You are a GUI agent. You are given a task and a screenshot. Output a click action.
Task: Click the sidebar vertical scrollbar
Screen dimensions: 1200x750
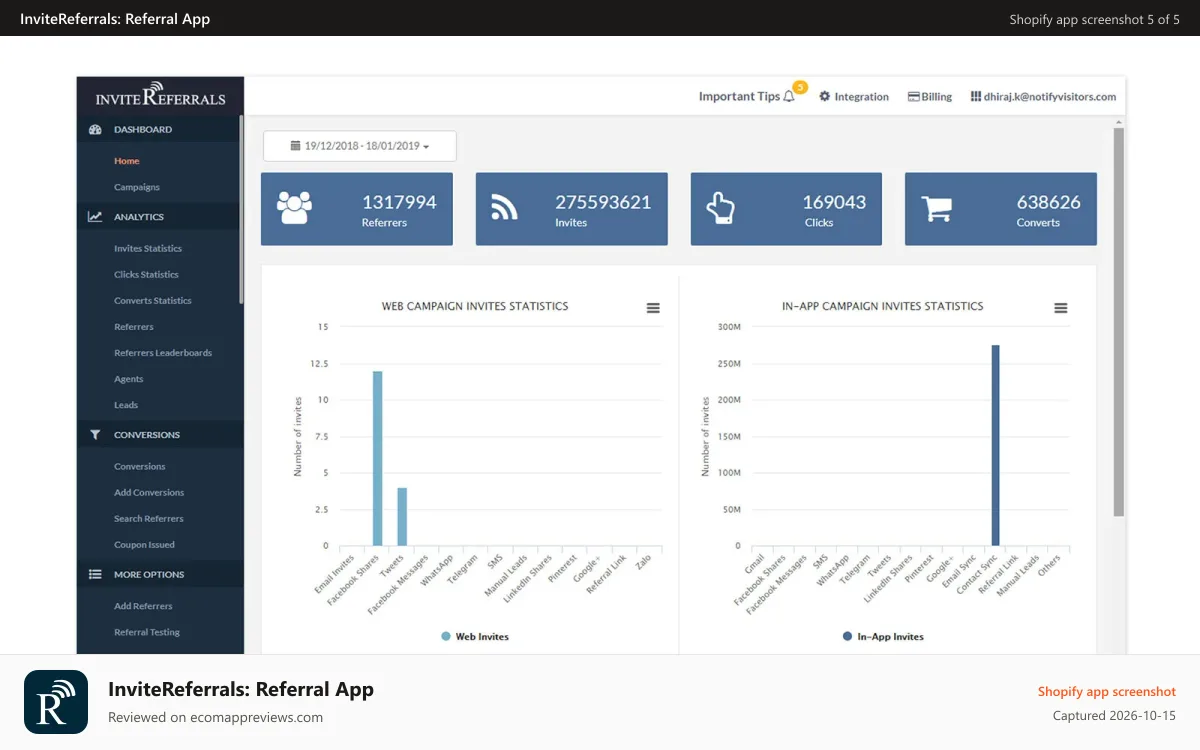241,210
